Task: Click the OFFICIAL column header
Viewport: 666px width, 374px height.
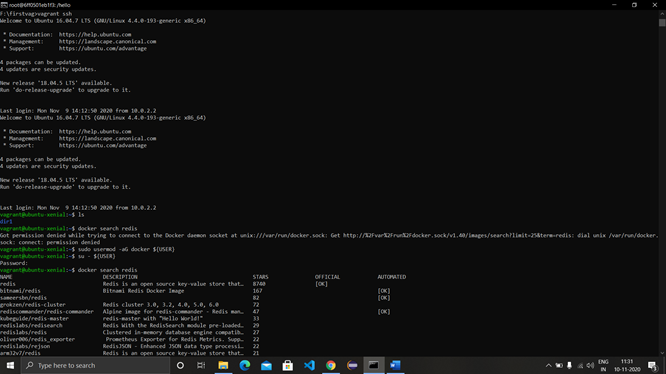Action: [x=327, y=277]
